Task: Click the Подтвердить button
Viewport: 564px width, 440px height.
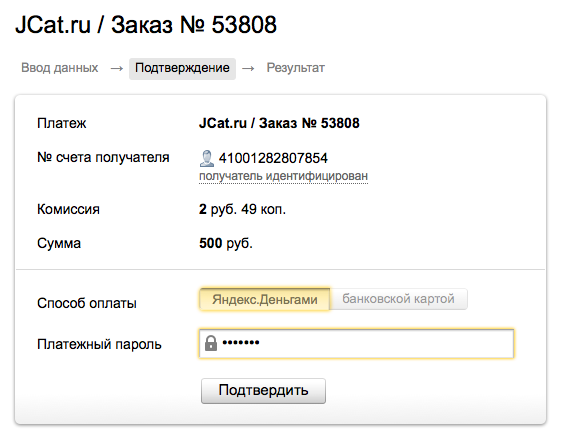Action: pos(263,391)
